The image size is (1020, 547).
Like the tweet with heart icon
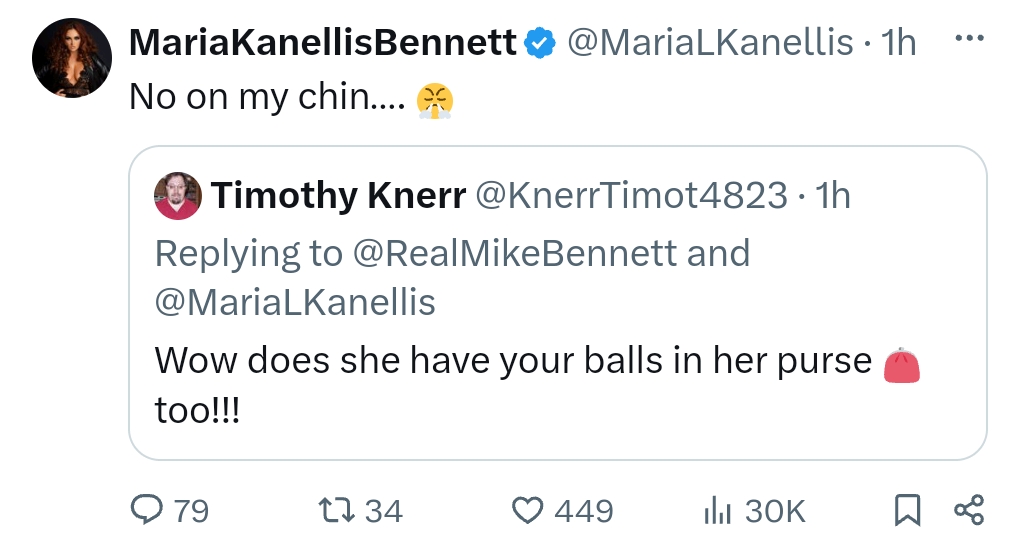527,511
